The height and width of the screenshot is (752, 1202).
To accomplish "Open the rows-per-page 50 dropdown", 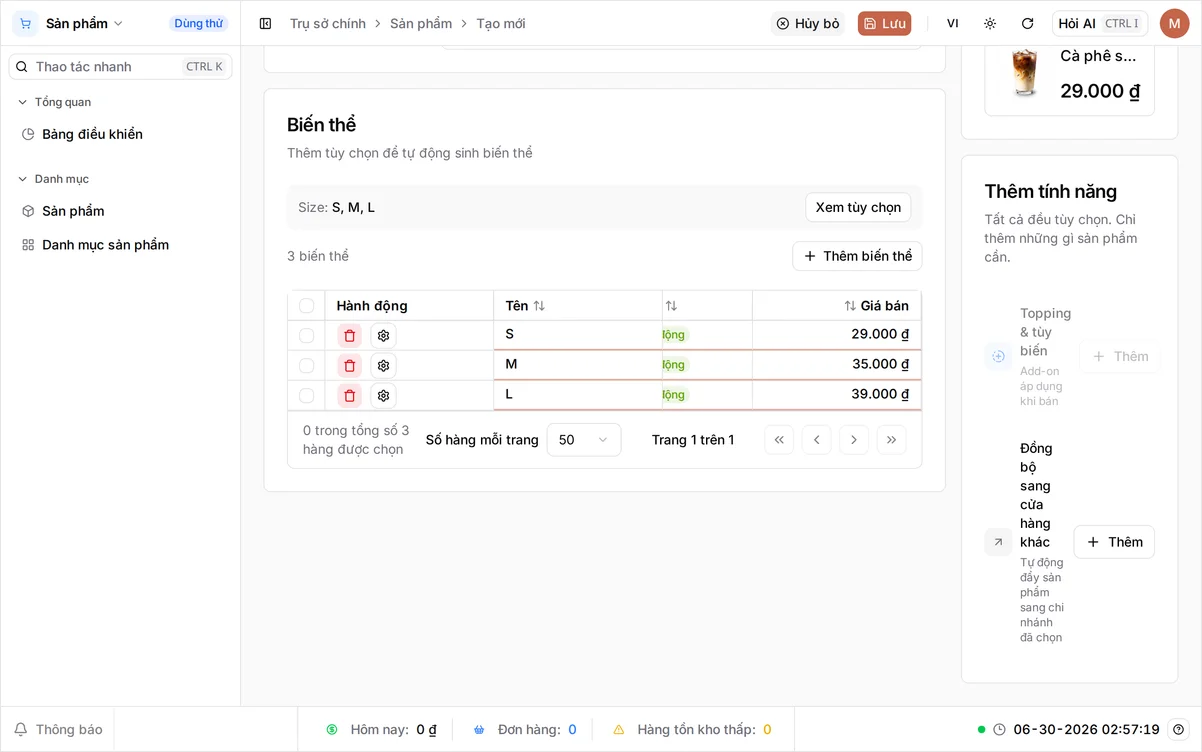I will (584, 440).
